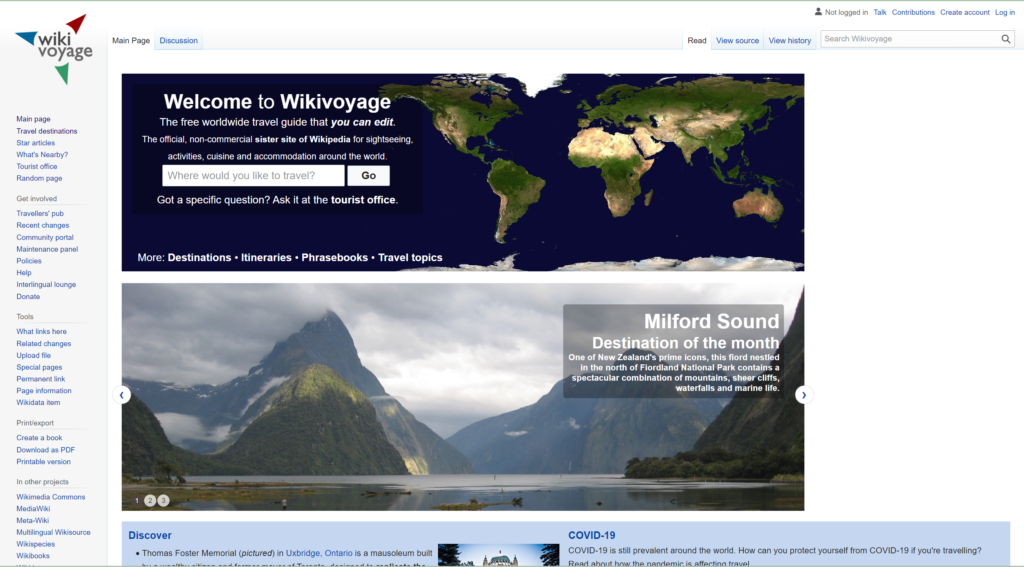
Task: Open Maintenance panel link
Action: 47,249
